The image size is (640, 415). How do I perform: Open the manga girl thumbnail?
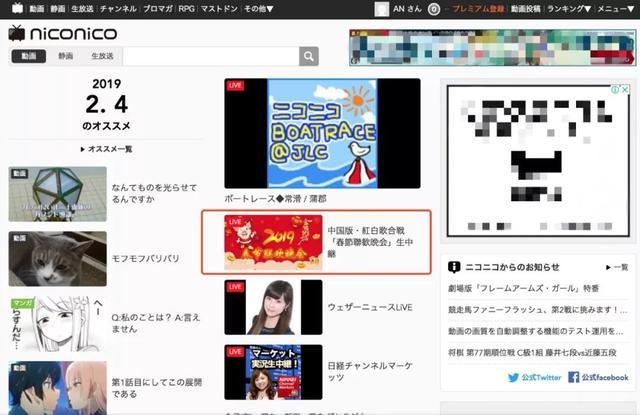(x=58, y=324)
